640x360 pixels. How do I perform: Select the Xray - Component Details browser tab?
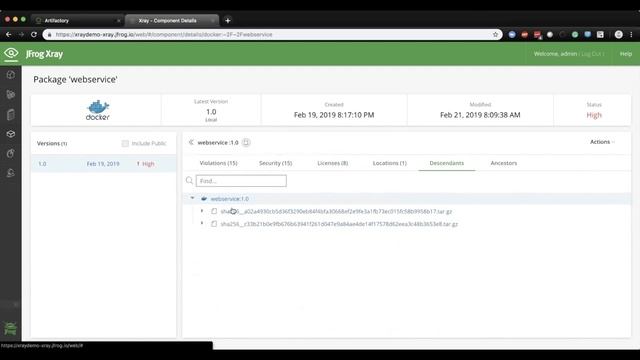click(172, 20)
